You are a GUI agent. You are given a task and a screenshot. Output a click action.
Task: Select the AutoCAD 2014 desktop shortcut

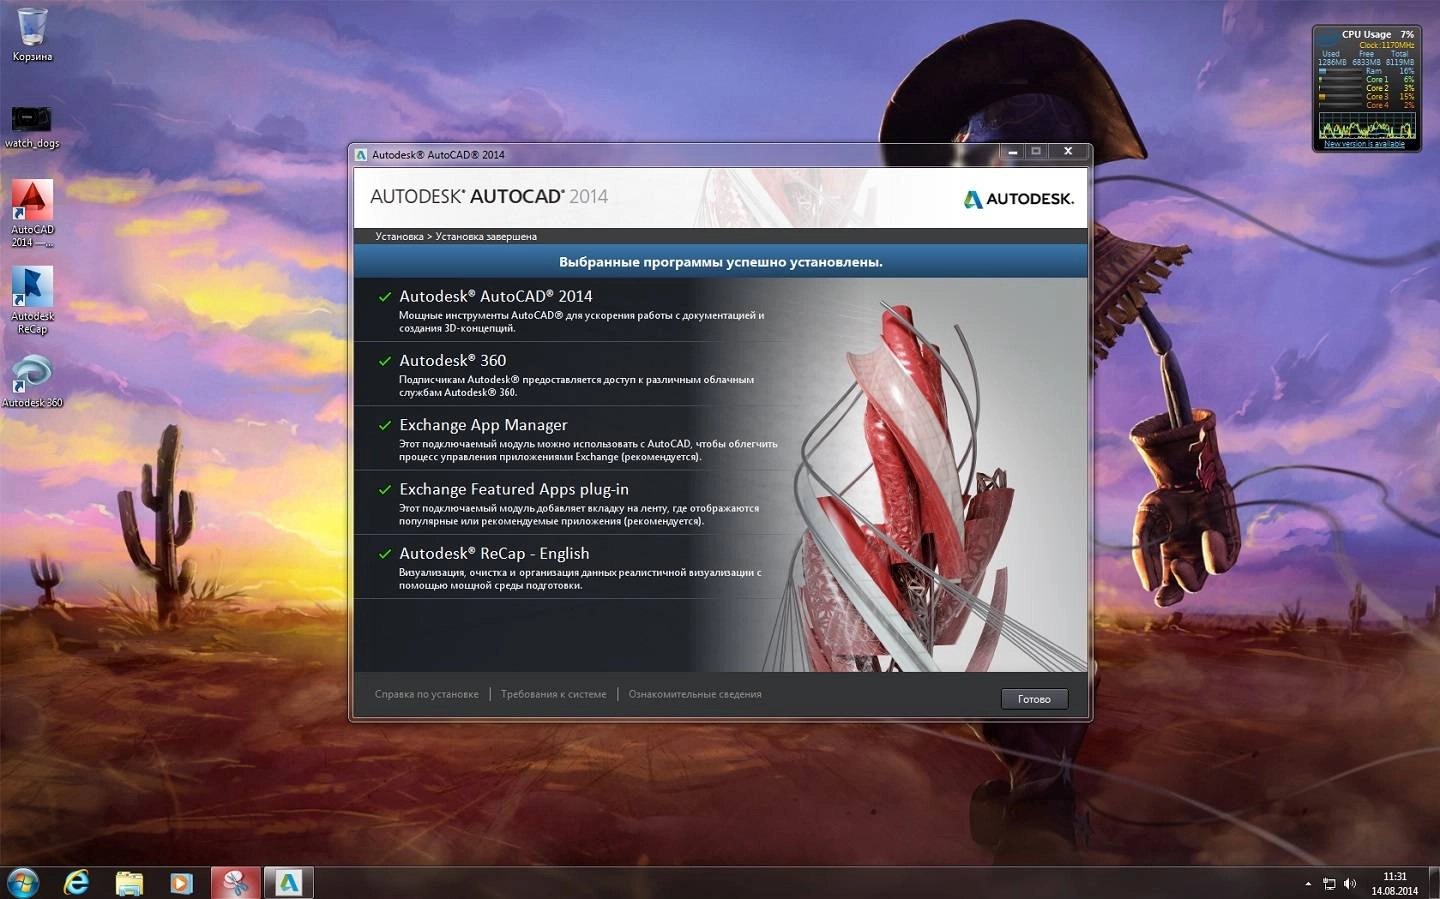click(x=32, y=214)
